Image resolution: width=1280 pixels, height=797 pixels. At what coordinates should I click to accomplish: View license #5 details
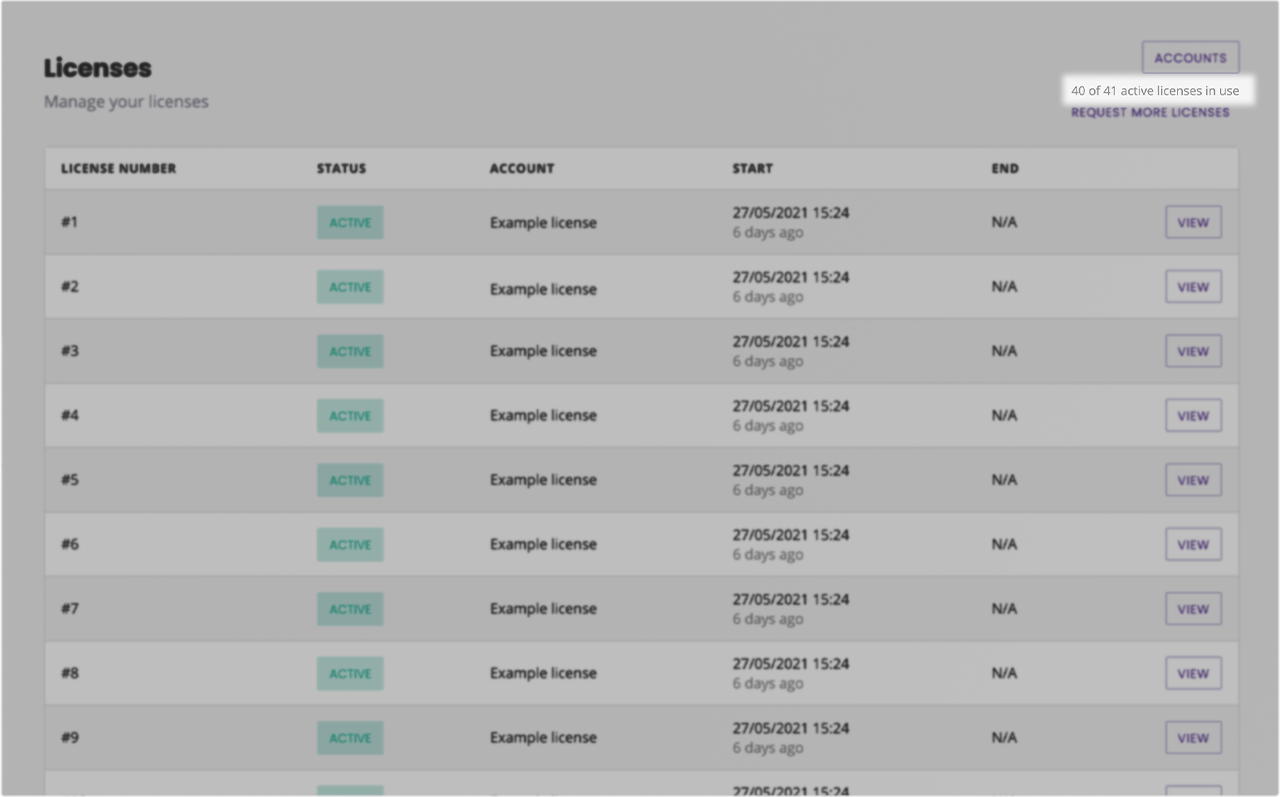point(1193,480)
